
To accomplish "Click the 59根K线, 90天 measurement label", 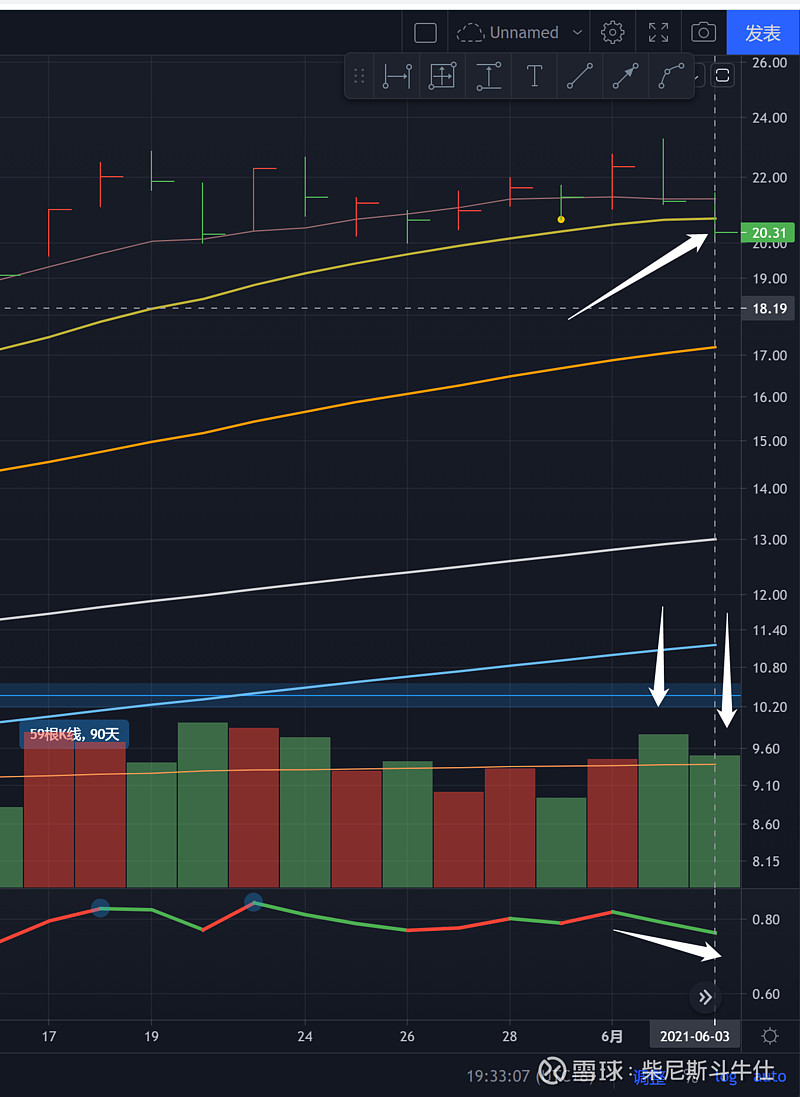I will tap(74, 734).
